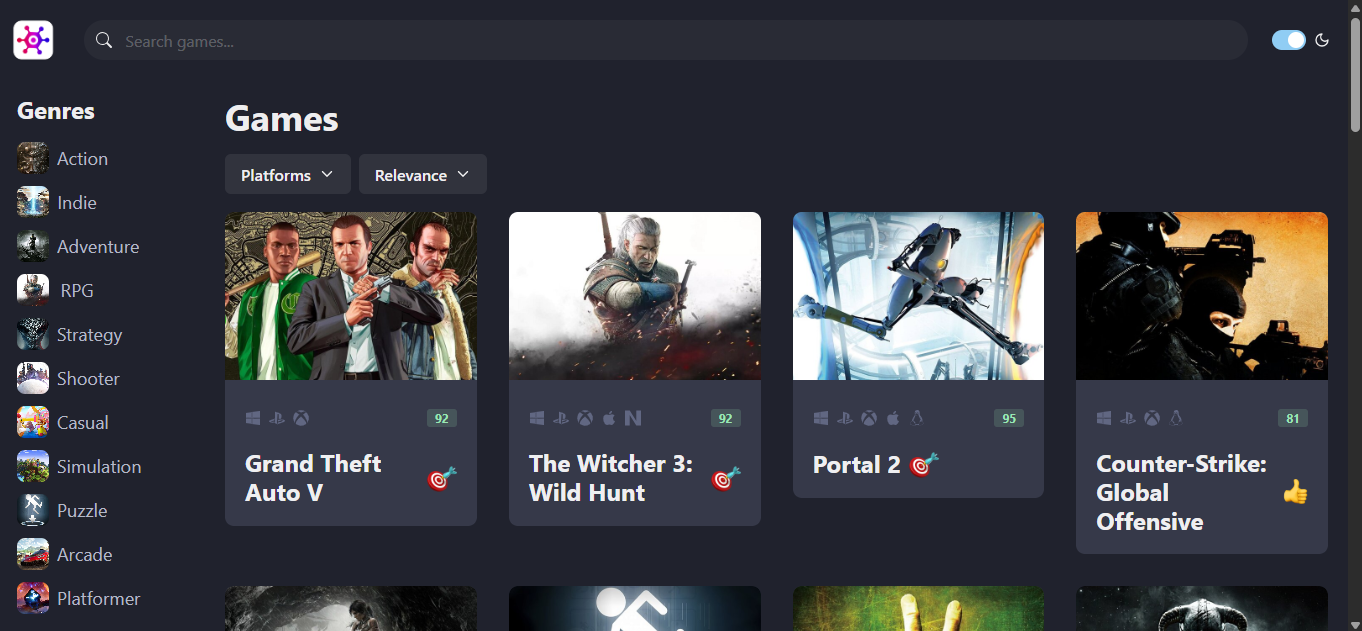Viewport: 1362px width, 631px height.
Task: Click Xbox icon on Portal 2 card
Action: coord(869,418)
